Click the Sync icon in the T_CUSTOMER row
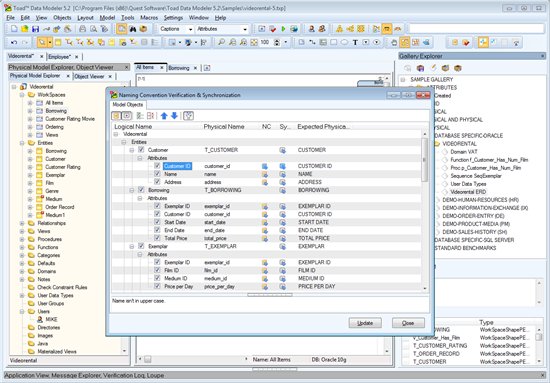The height and width of the screenshot is (383, 550). (x=282, y=150)
